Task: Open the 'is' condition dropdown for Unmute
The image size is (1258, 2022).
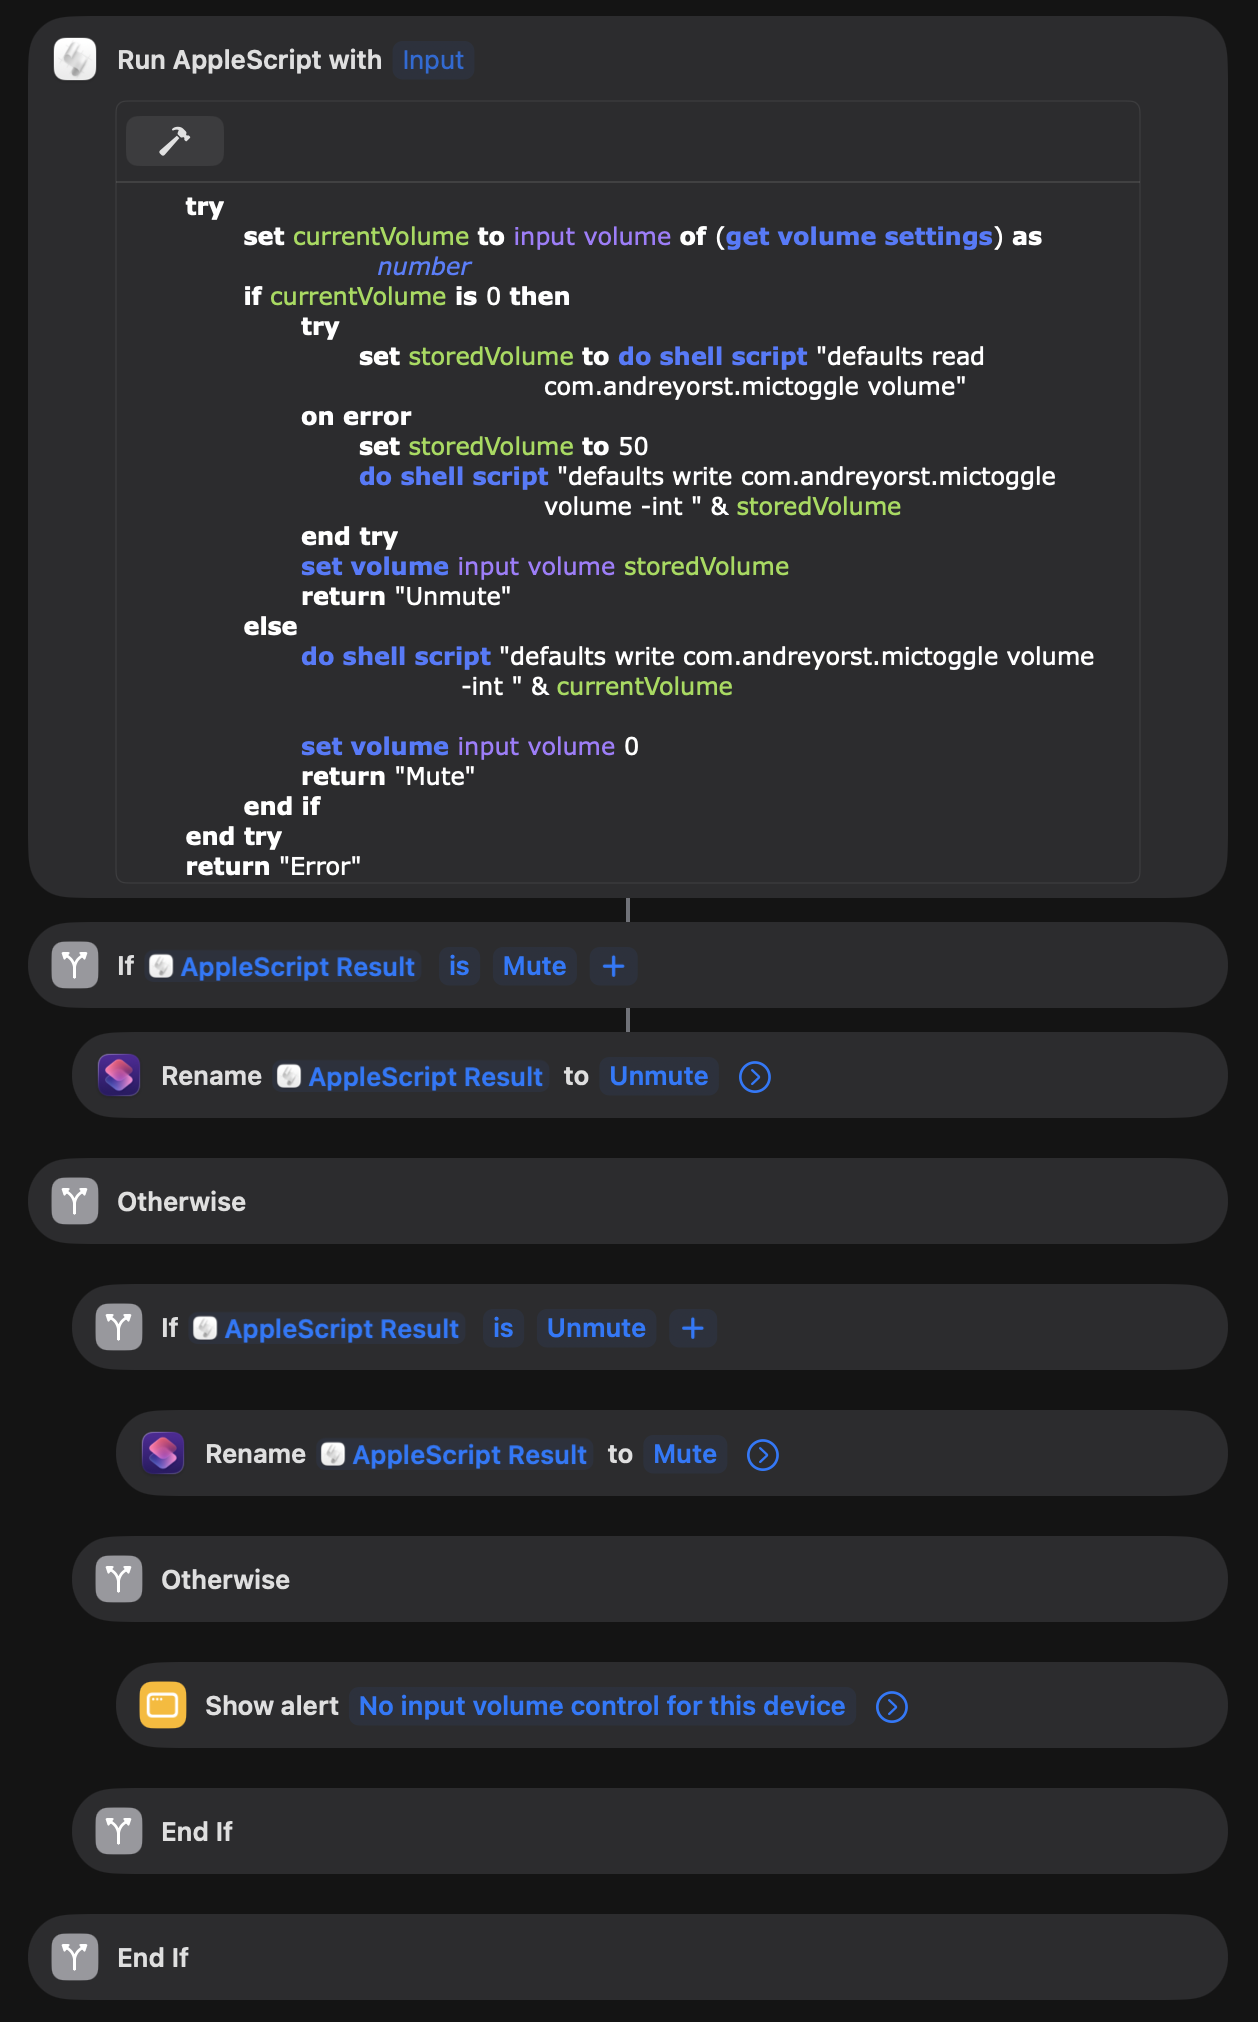Action: 503,1328
